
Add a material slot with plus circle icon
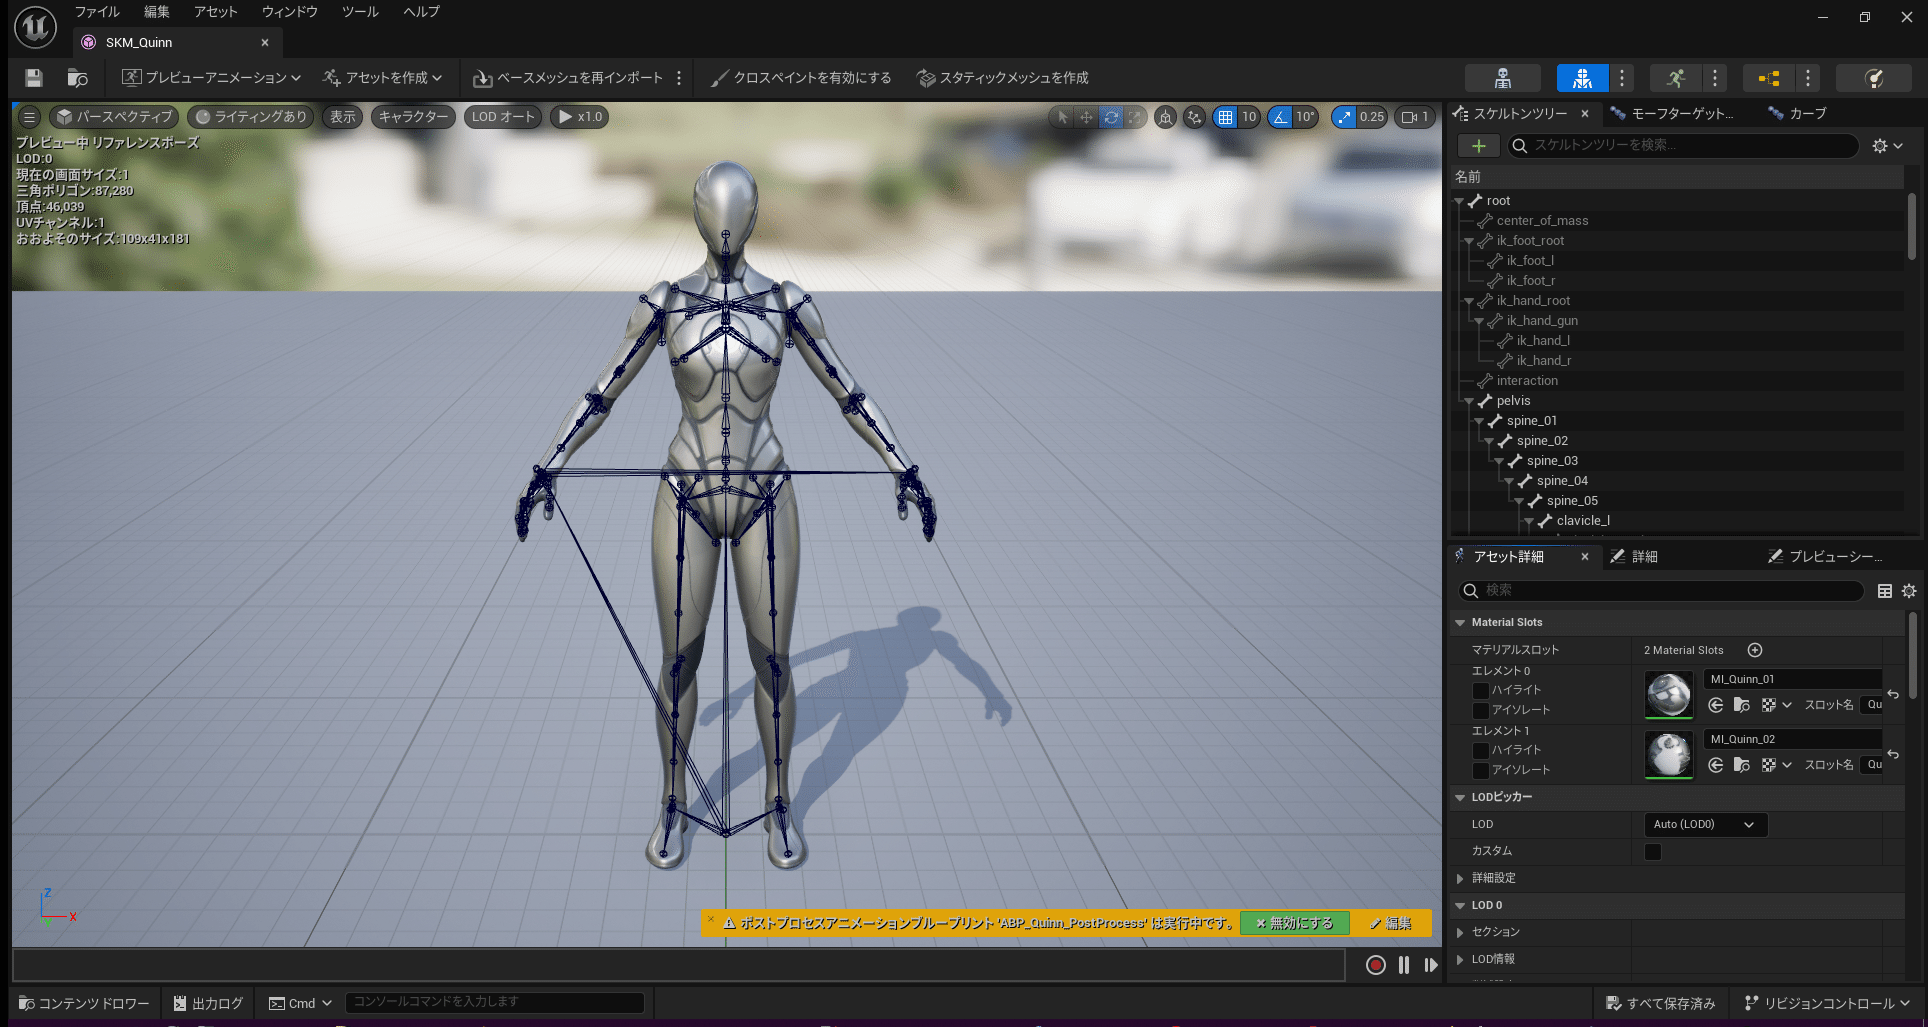click(x=1754, y=650)
